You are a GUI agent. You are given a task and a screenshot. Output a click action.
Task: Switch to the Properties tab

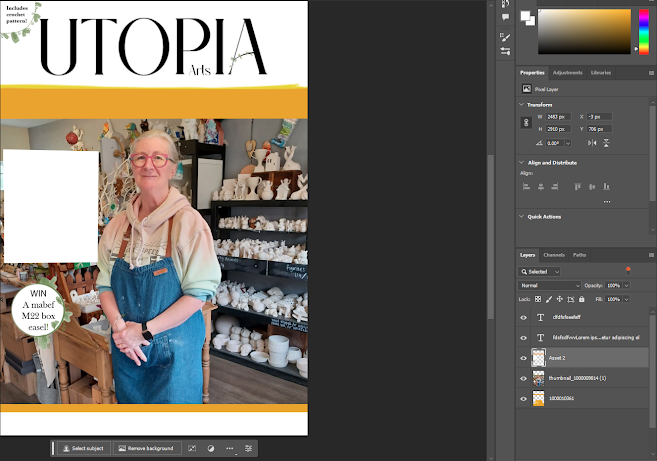point(532,73)
